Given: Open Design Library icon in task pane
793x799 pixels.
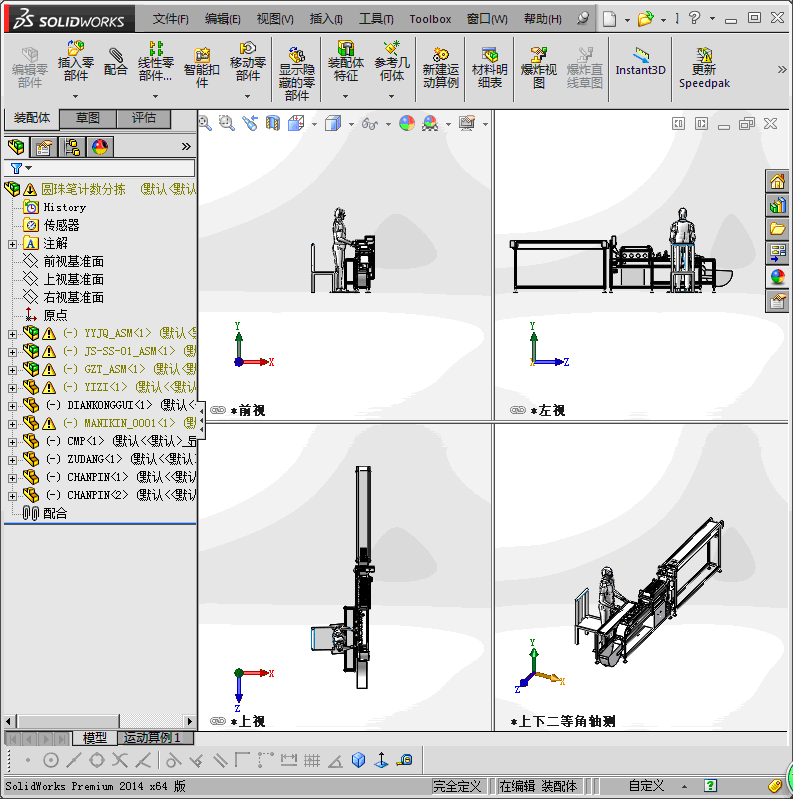Looking at the screenshot, I should click(777, 205).
